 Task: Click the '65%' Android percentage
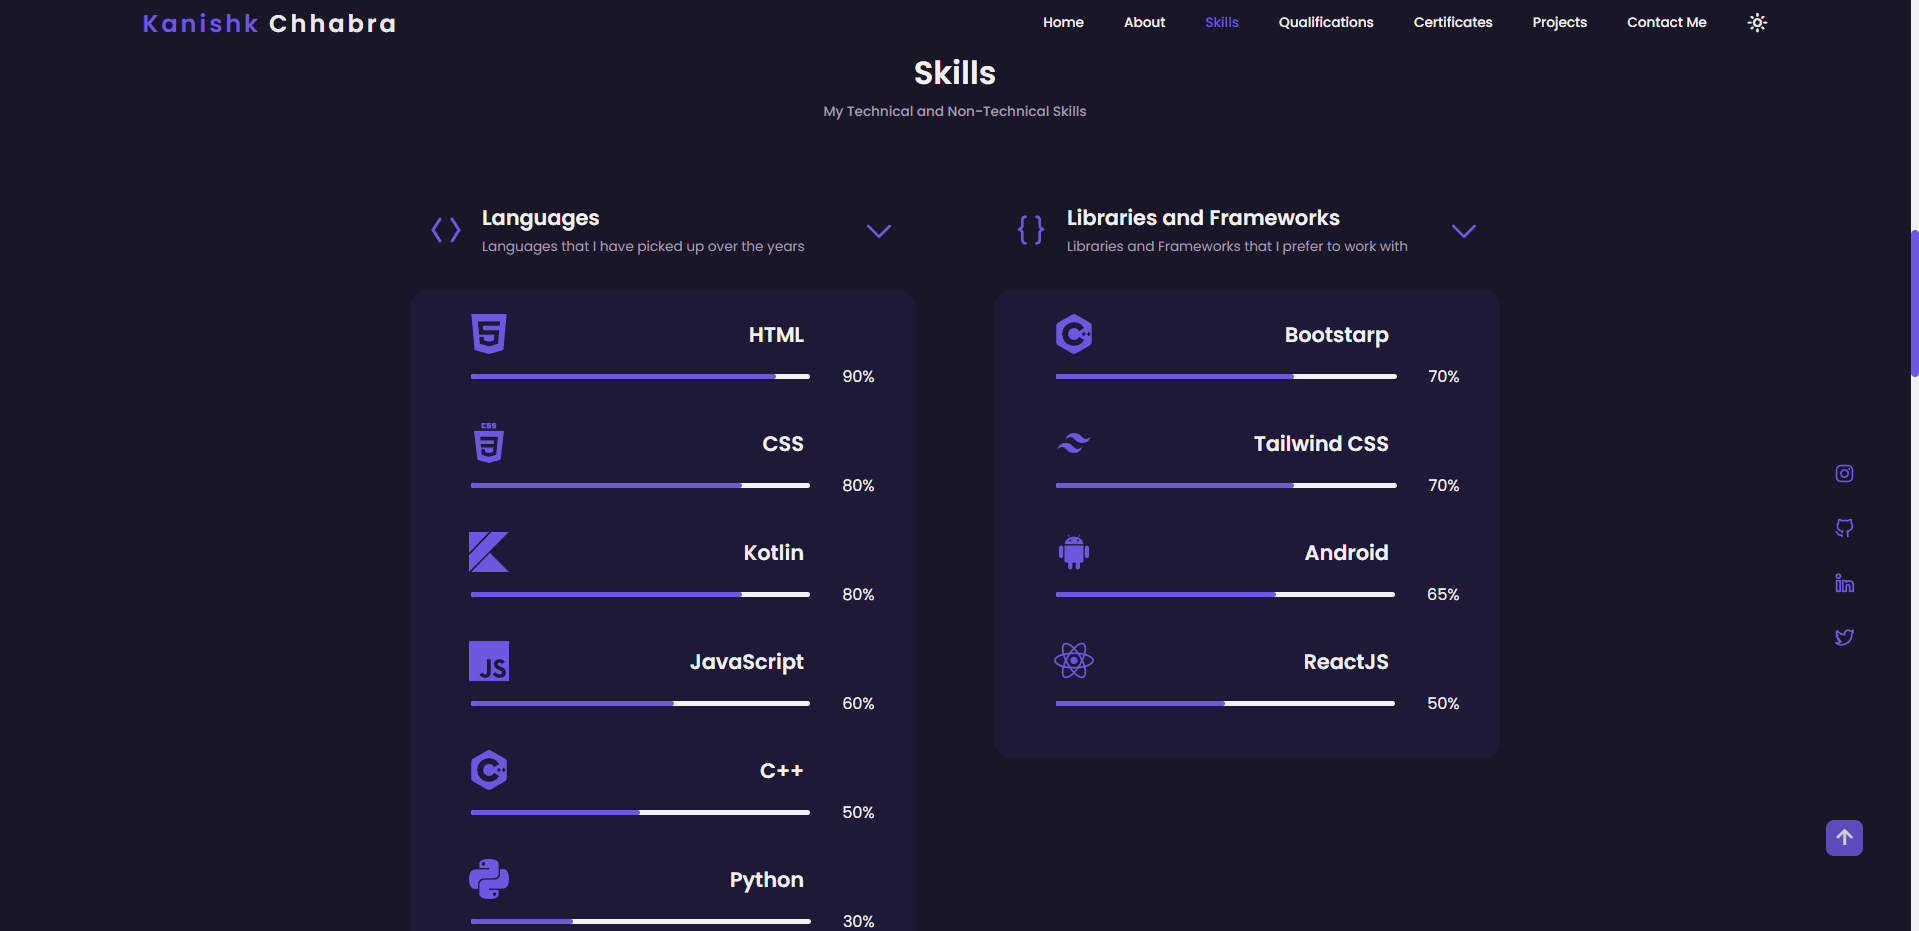1443,595
